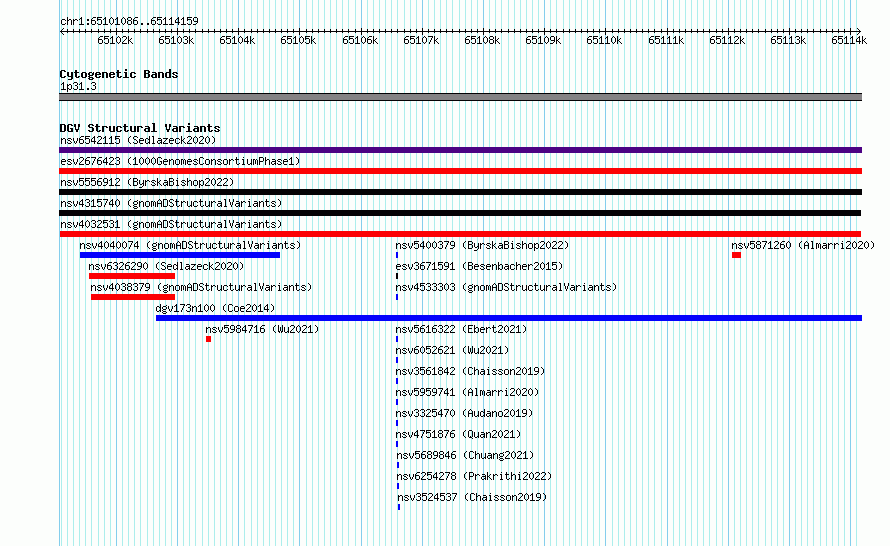The height and width of the screenshot is (546, 890).
Task: Click the nsv6542115 (Sedlazeck2020) variant label
Action: pyautogui.click(x=138, y=140)
